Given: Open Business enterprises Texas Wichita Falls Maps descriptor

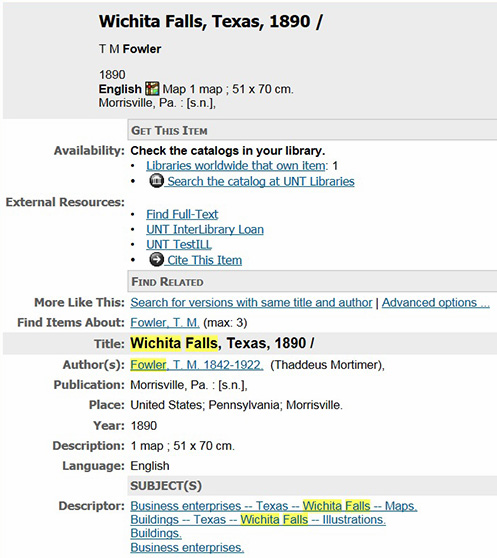Looking at the screenshot, I should pyautogui.click(x=274, y=506).
